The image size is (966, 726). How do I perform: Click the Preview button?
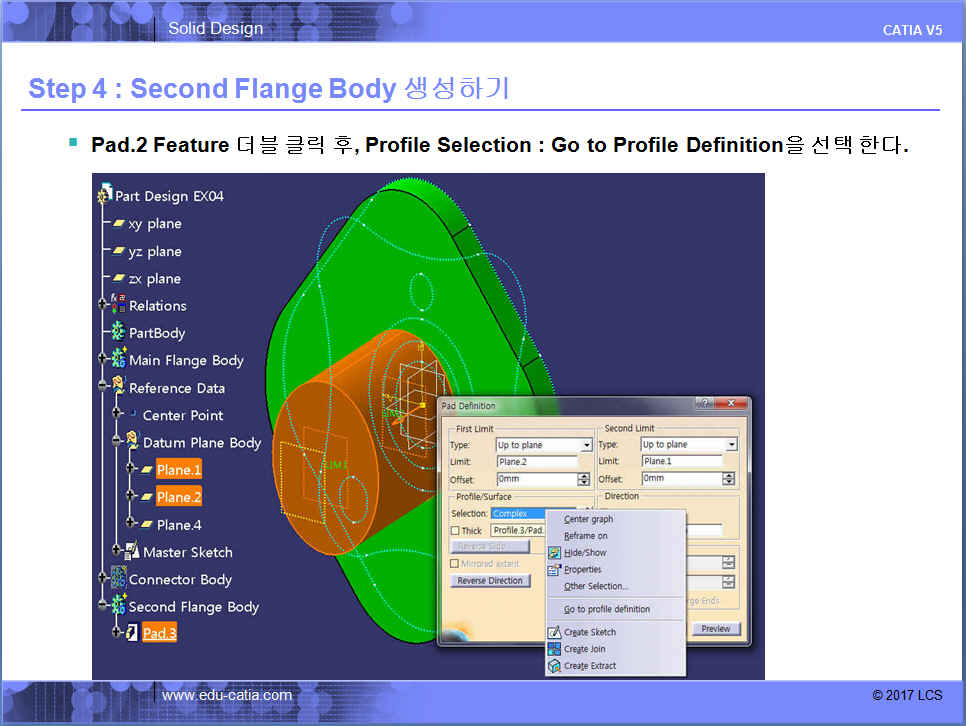click(715, 629)
